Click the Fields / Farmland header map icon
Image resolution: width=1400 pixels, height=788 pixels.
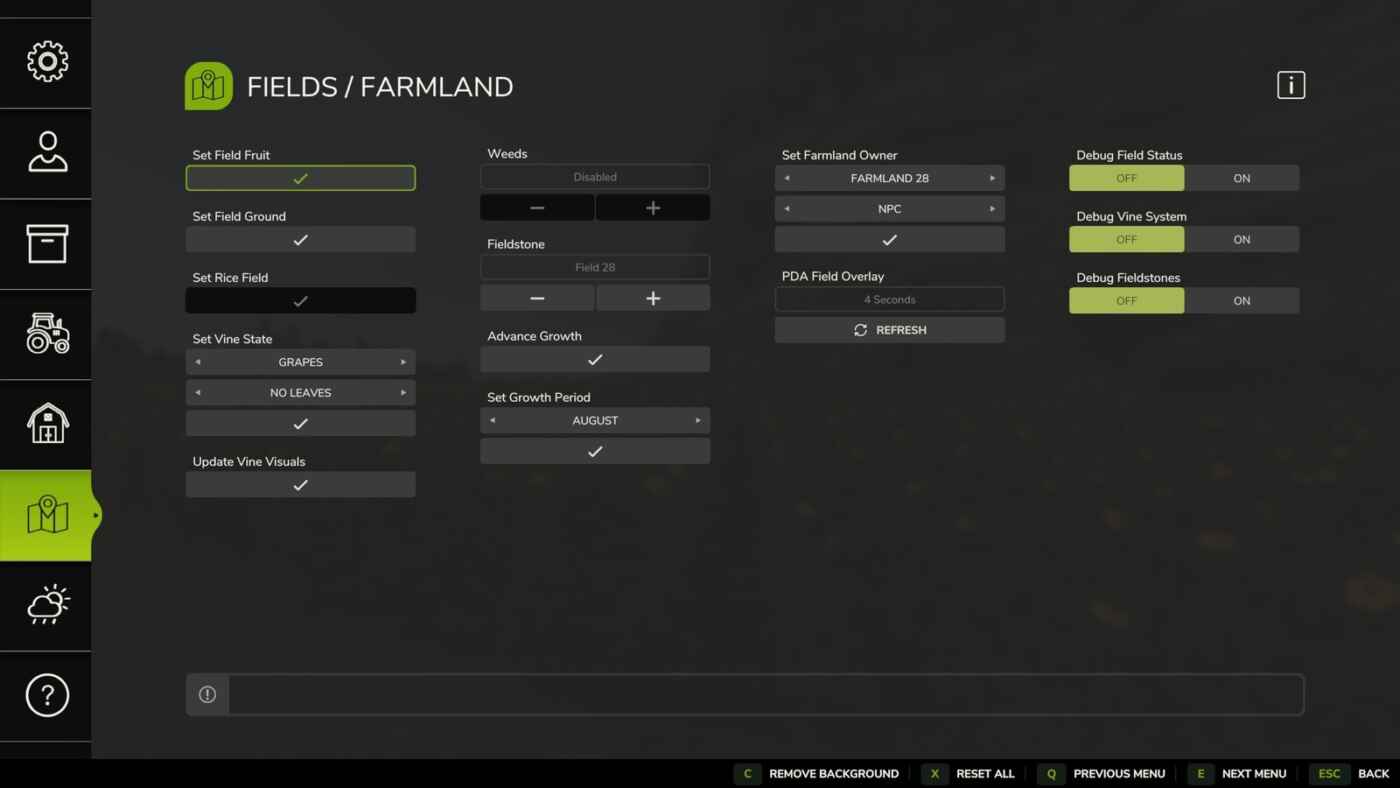209,86
